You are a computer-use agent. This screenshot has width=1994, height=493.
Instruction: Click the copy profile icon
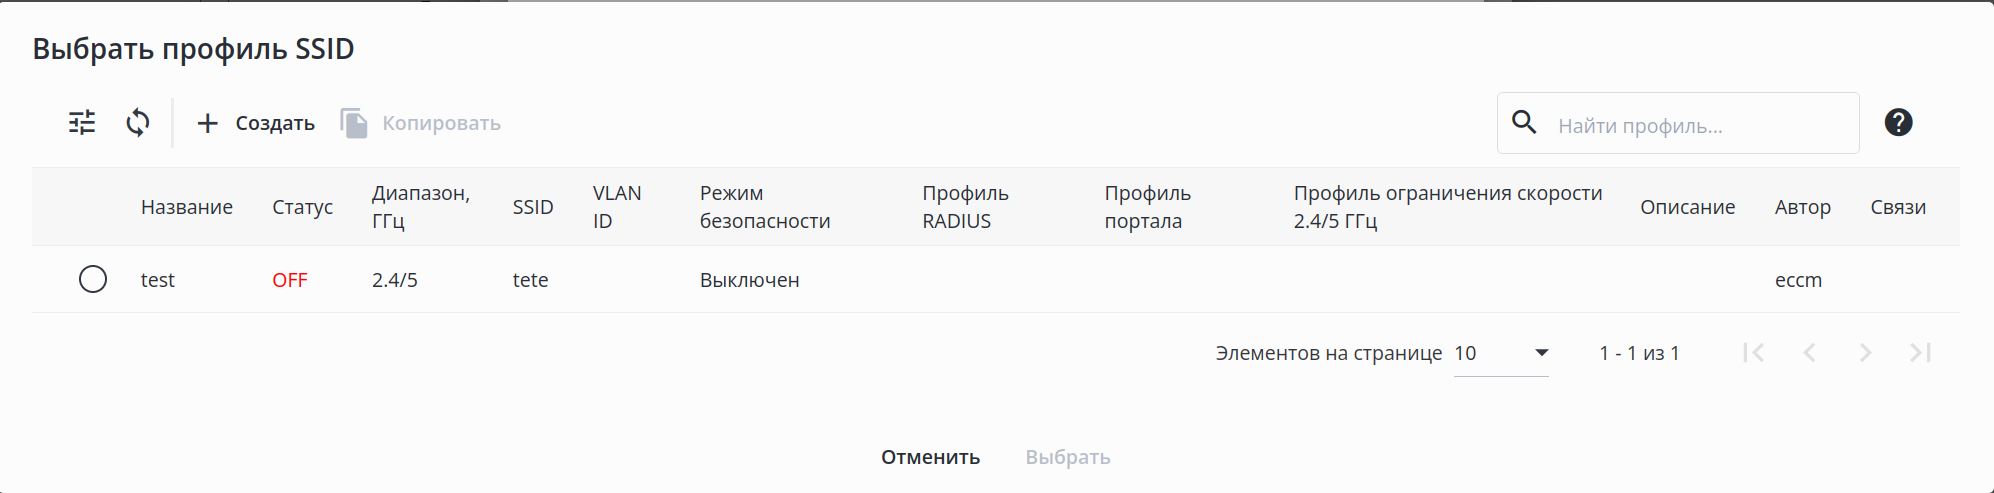pyautogui.click(x=354, y=123)
